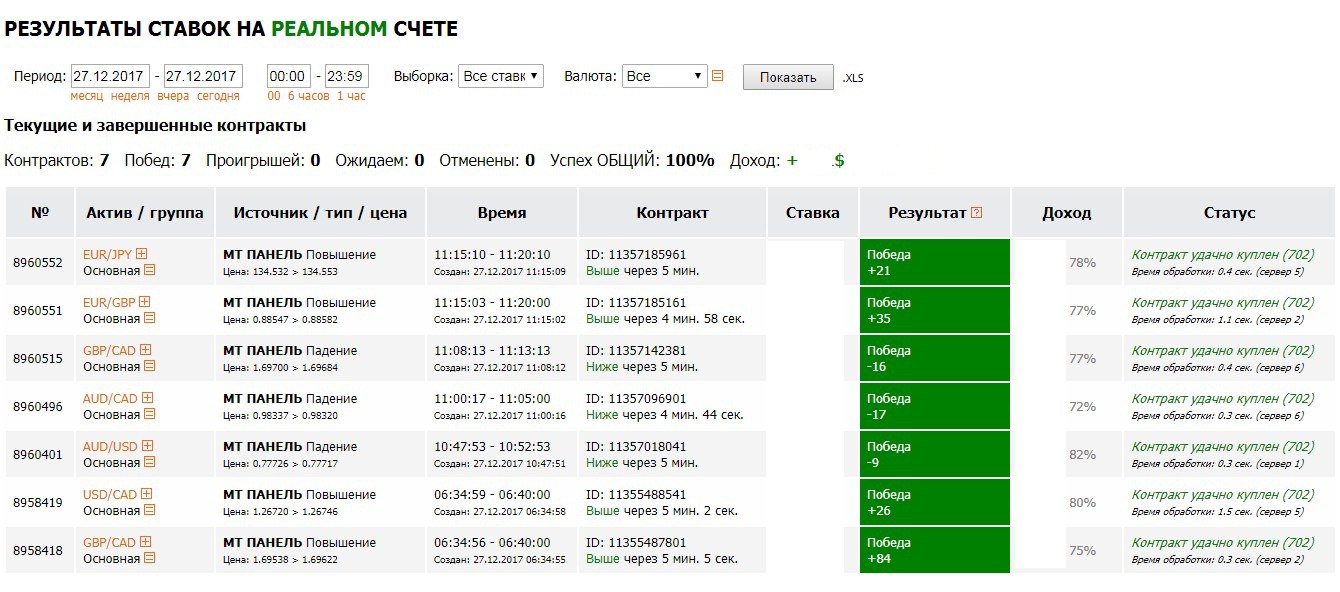Click the Время column header
Viewport: 1340px width, 592px height.
[x=502, y=213]
